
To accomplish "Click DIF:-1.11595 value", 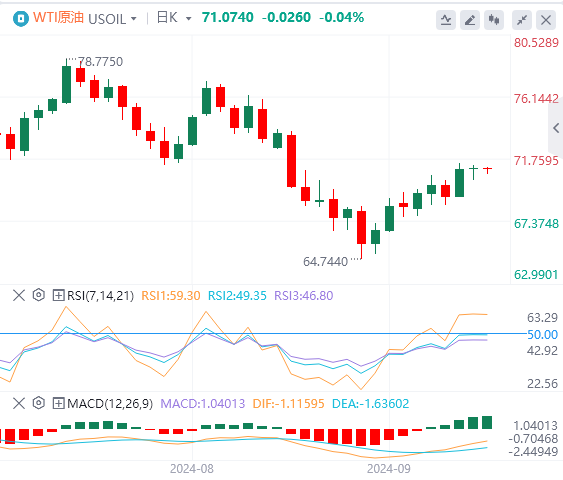I will click(288, 404).
